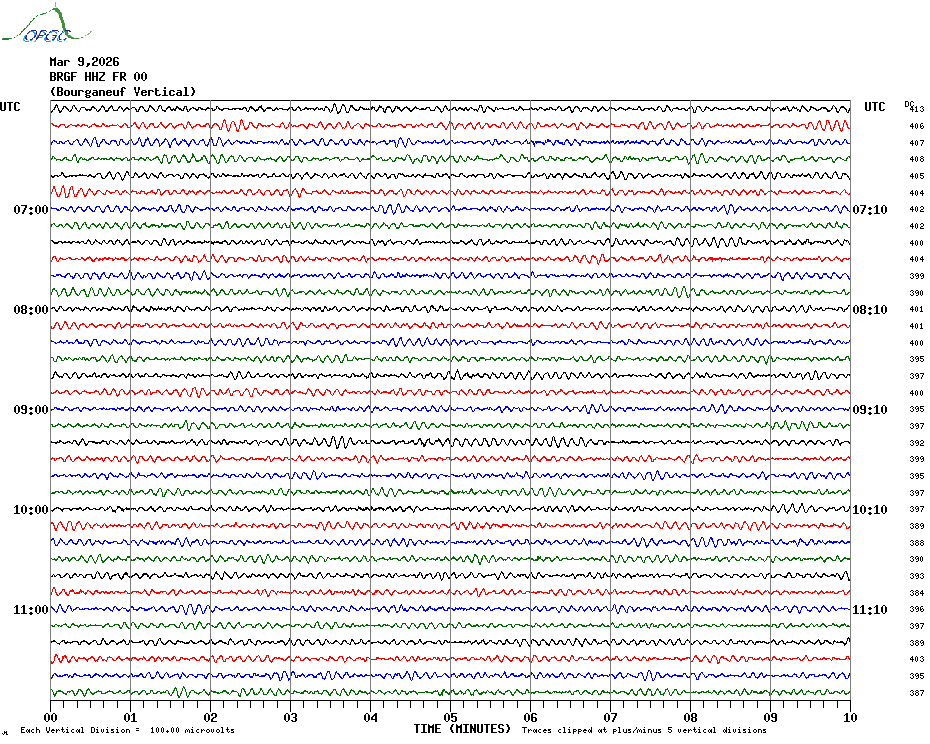Click the '07:10' time label

(870, 210)
